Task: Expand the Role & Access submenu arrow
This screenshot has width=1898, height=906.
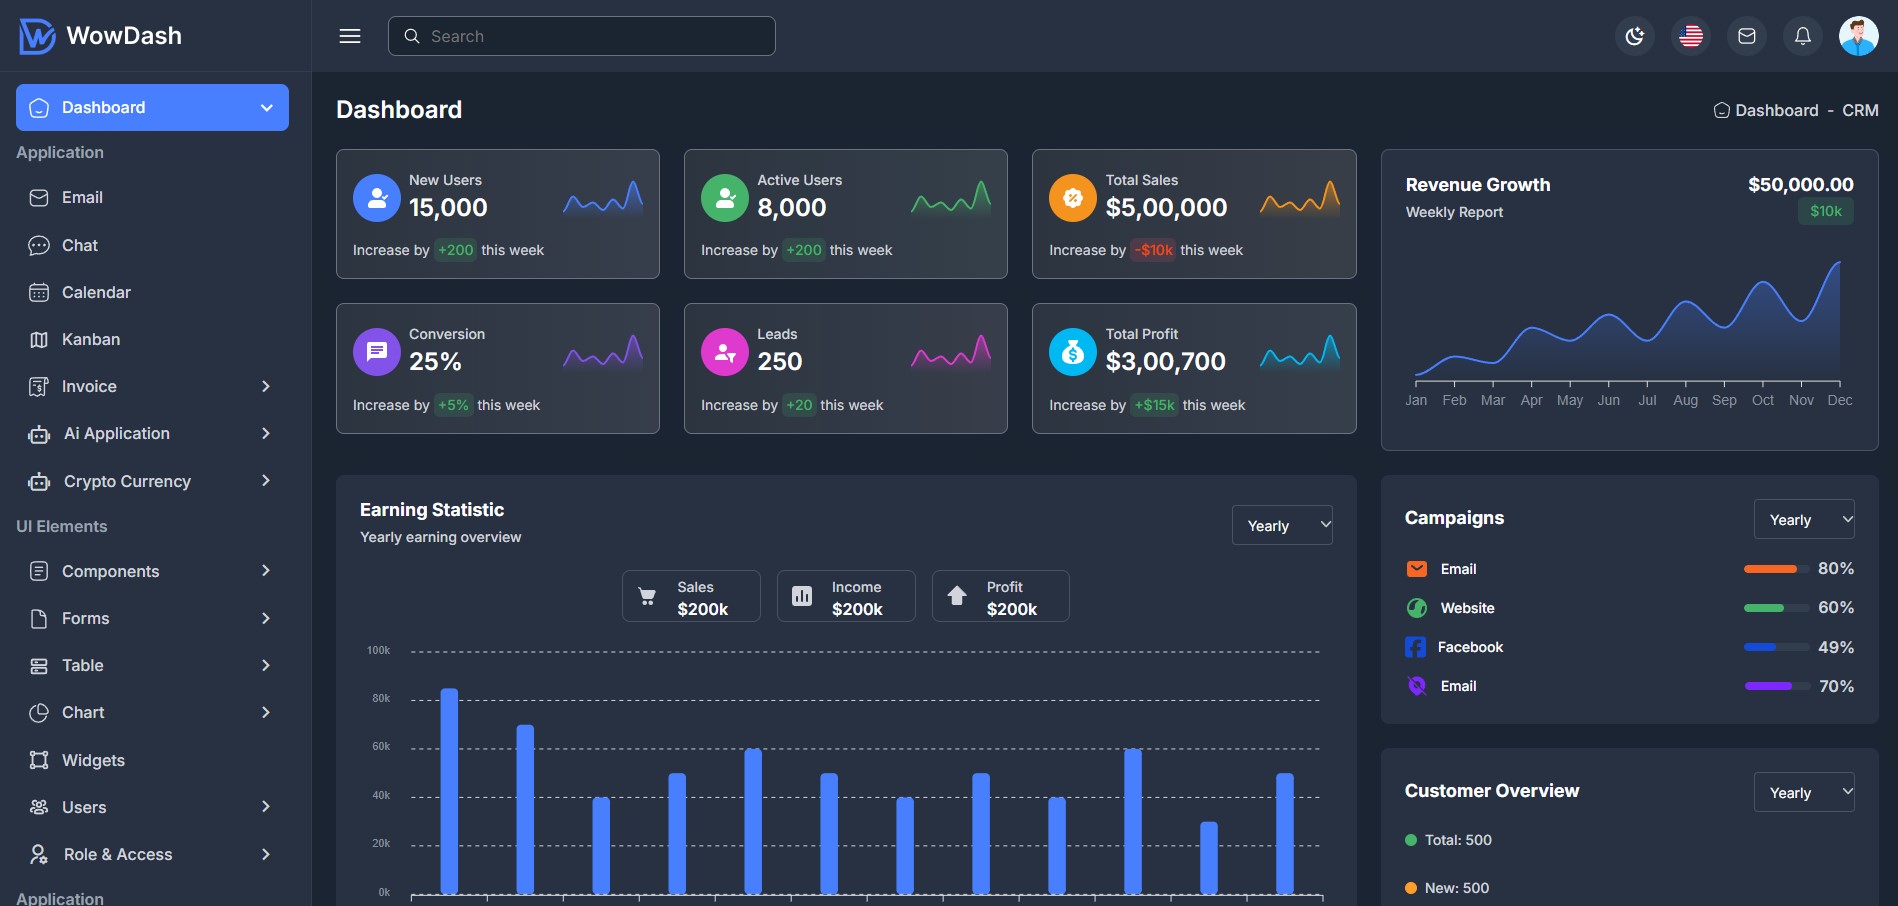Action: point(266,854)
